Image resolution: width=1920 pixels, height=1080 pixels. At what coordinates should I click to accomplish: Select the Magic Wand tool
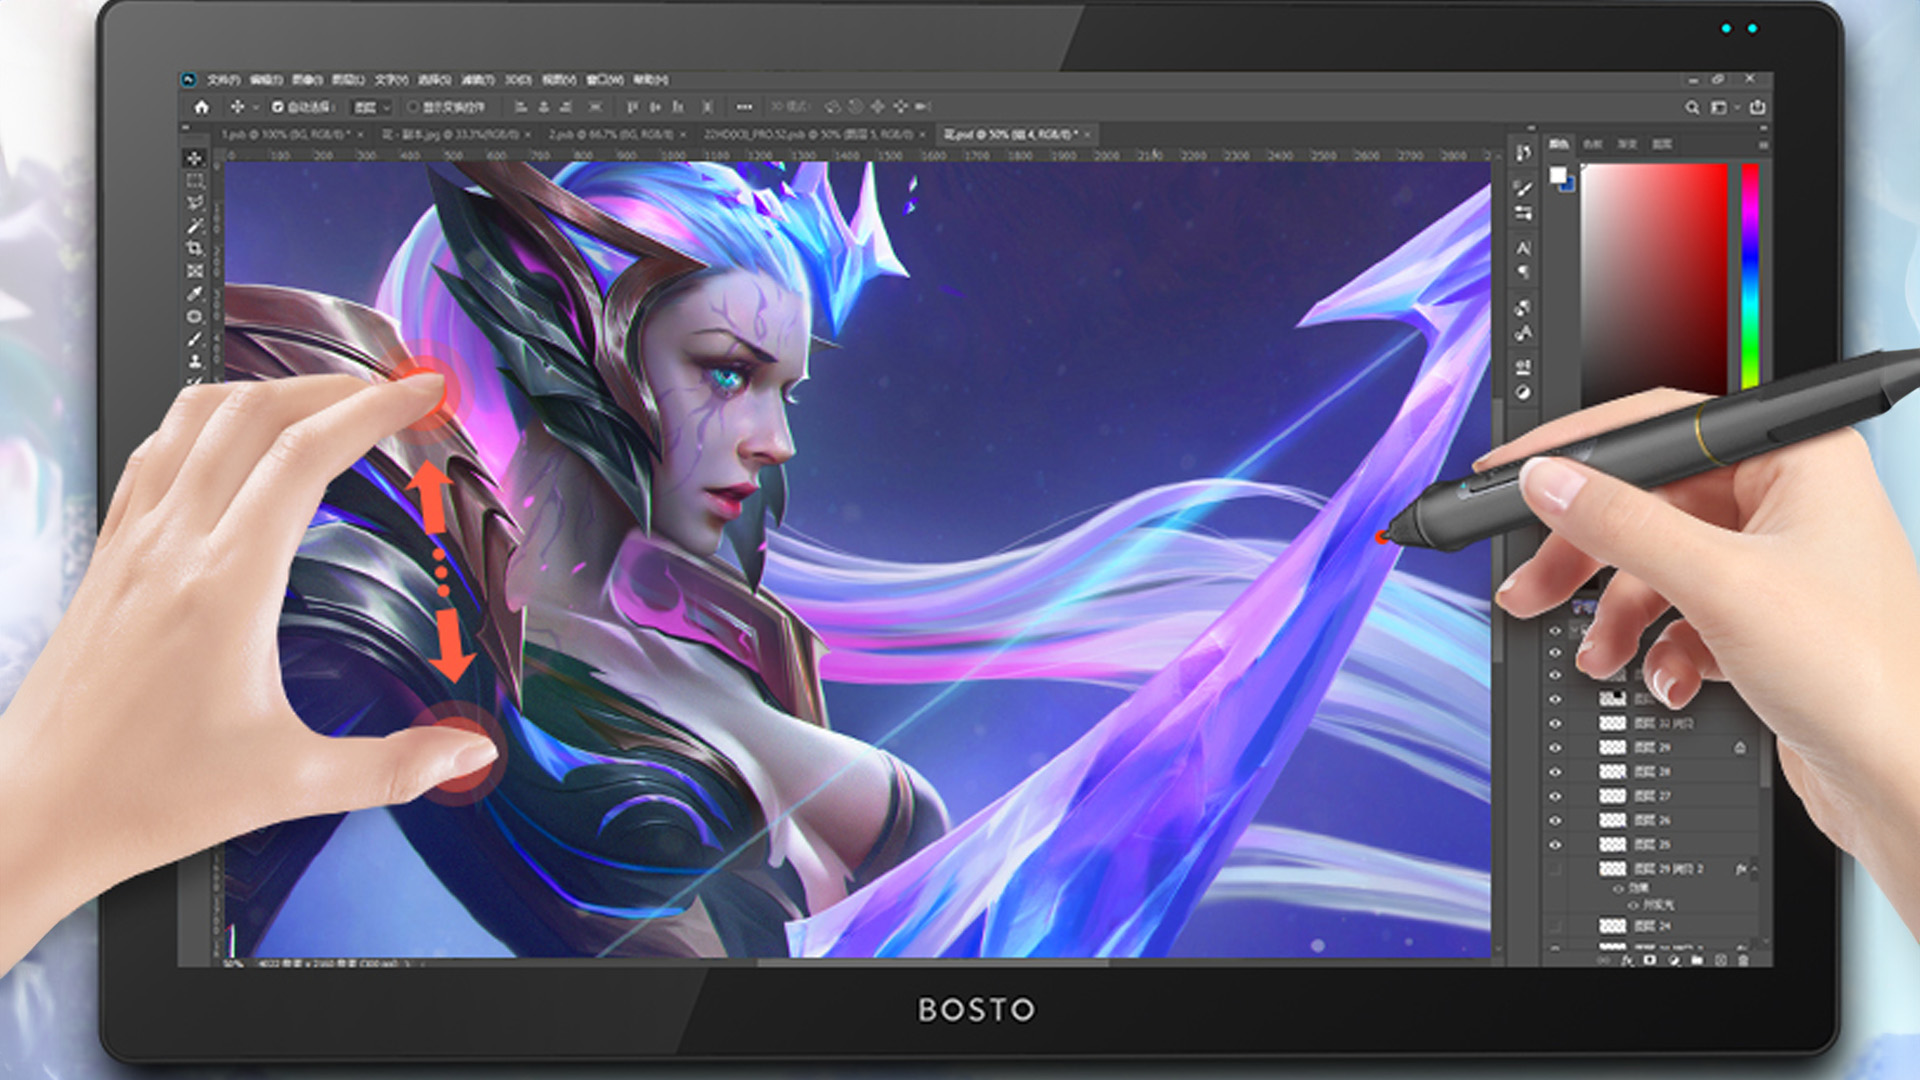point(195,226)
